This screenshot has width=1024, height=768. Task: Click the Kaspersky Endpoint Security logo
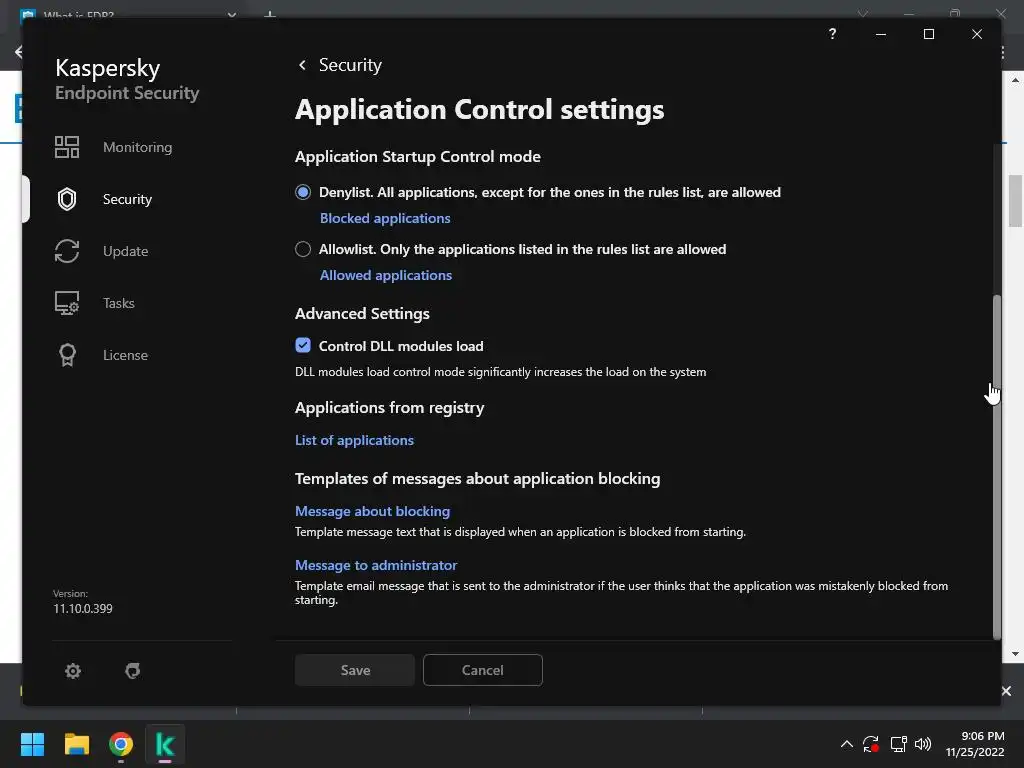coord(127,79)
